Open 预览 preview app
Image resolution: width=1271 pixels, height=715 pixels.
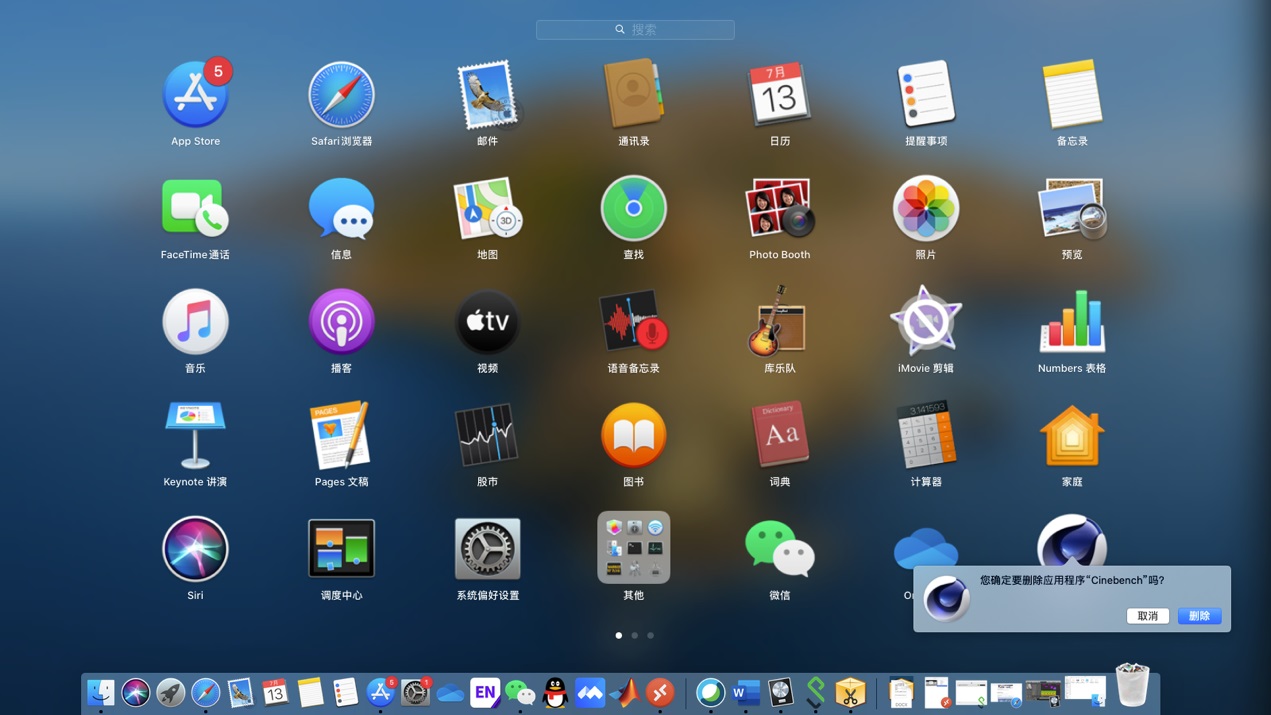(1072, 208)
